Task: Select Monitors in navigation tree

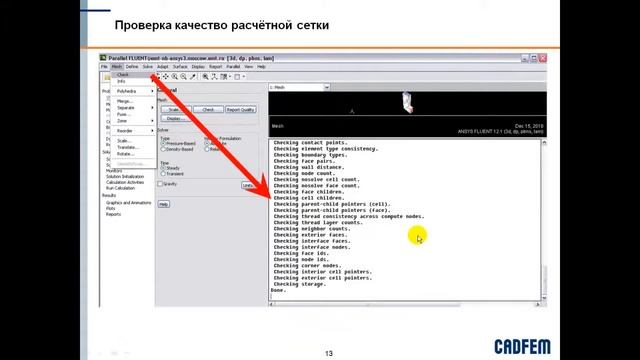Action: 114,171
